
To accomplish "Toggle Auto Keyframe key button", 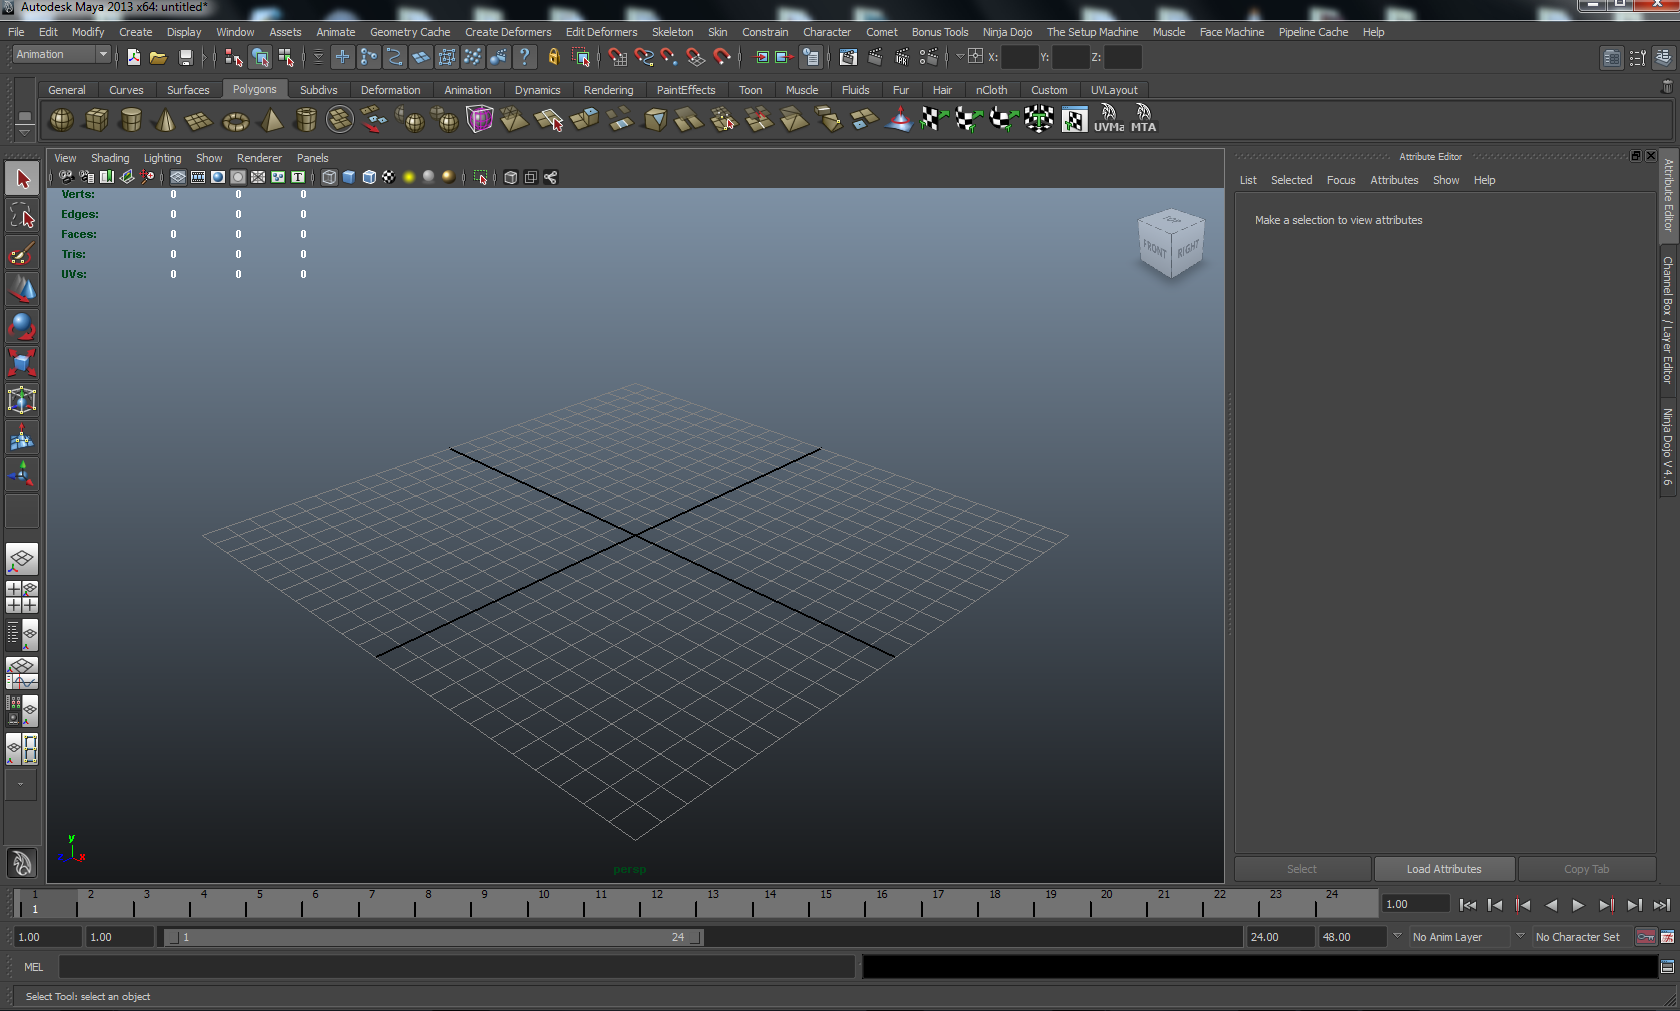I will point(1645,937).
